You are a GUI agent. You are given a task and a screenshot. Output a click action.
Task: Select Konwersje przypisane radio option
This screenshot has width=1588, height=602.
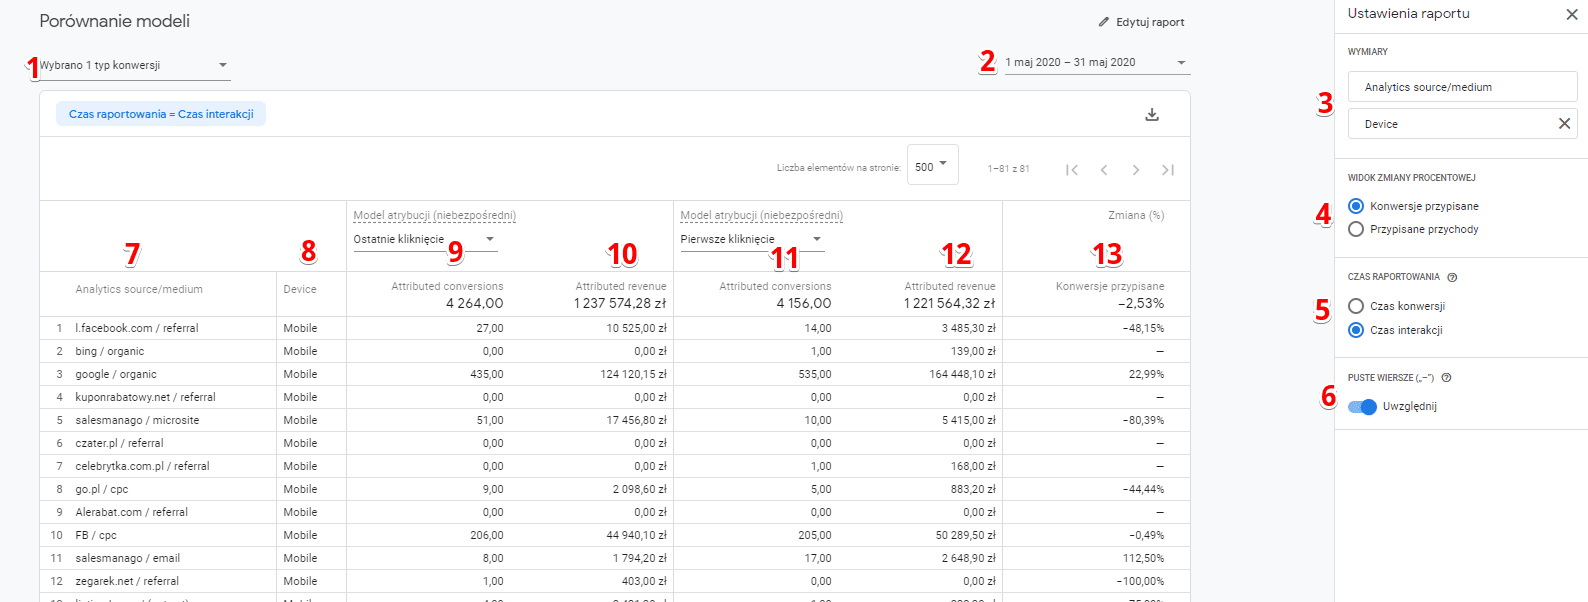(x=1356, y=206)
